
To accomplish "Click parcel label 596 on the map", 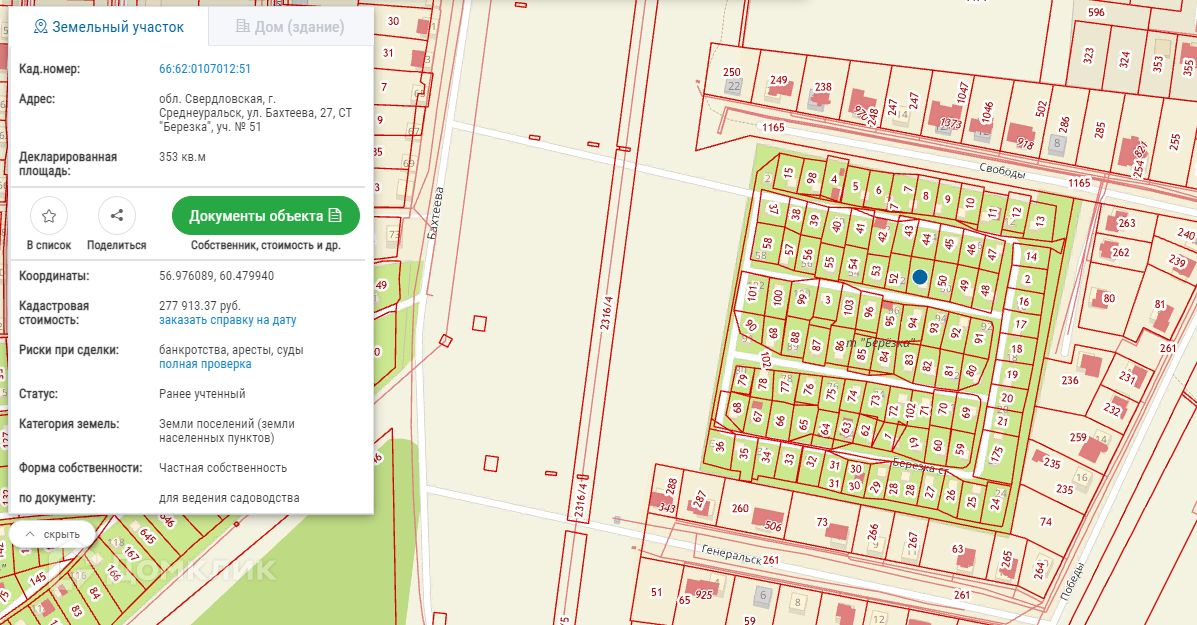I will click(x=1095, y=12).
